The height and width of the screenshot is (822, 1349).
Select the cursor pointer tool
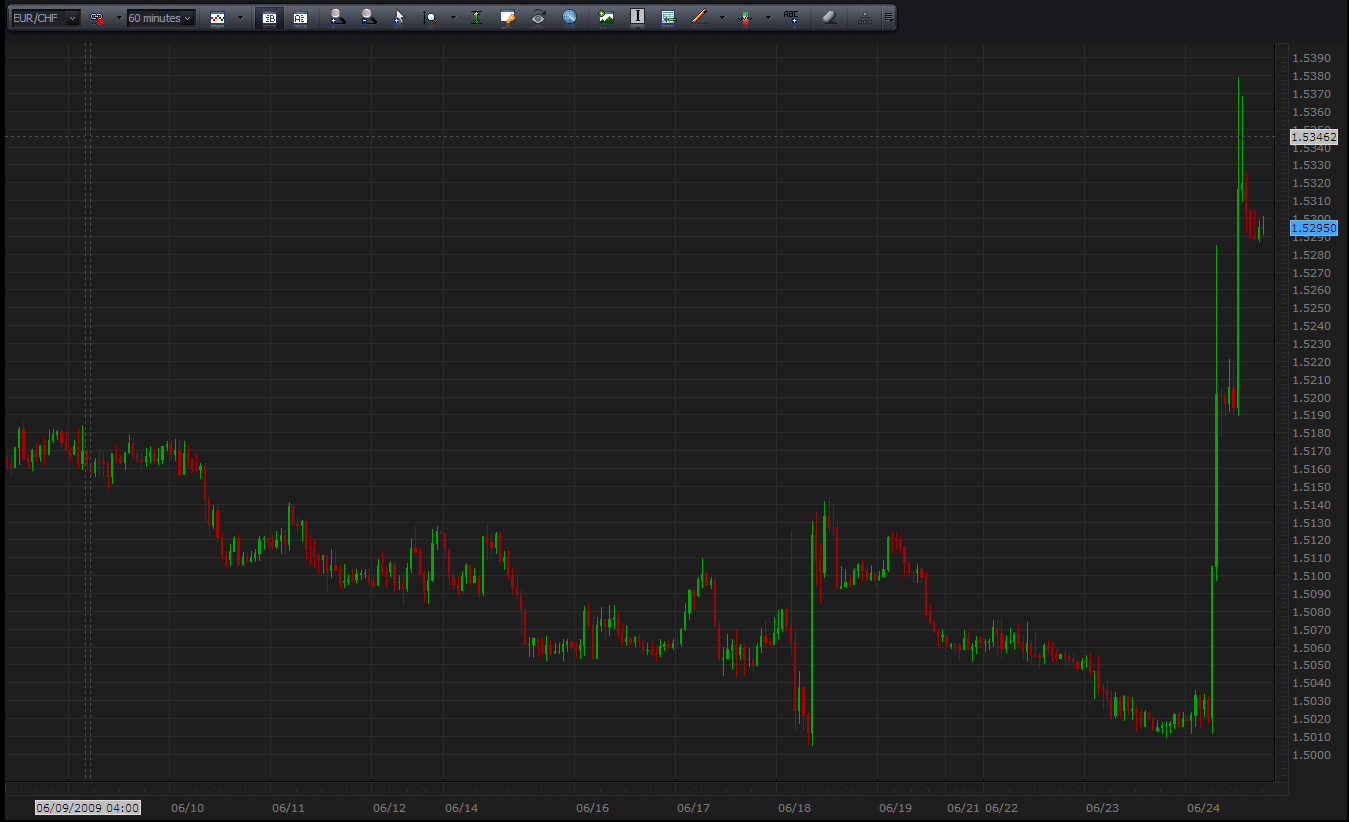pos(399,17)
